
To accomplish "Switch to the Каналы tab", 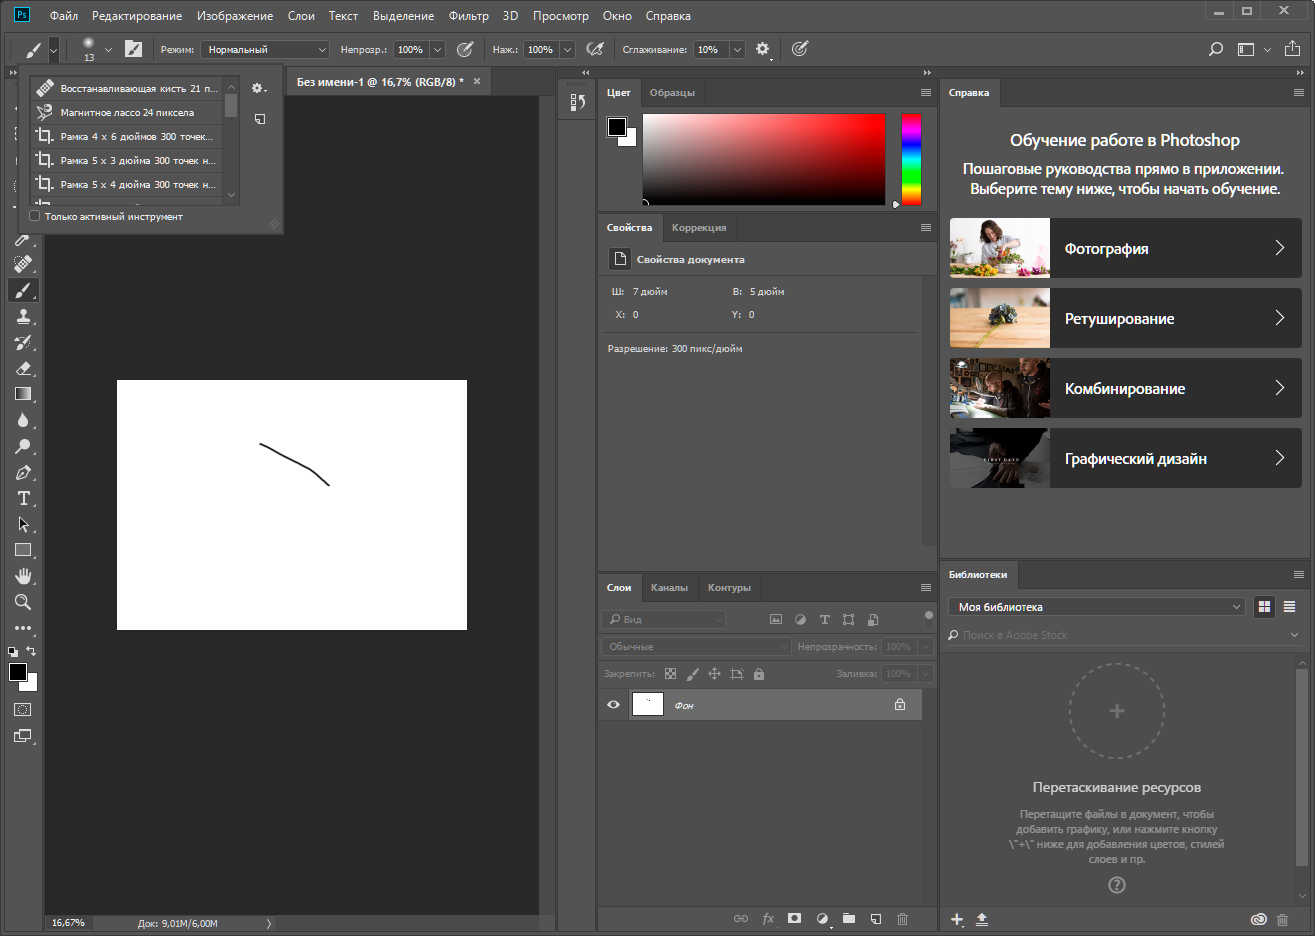I will pos(669,588).
